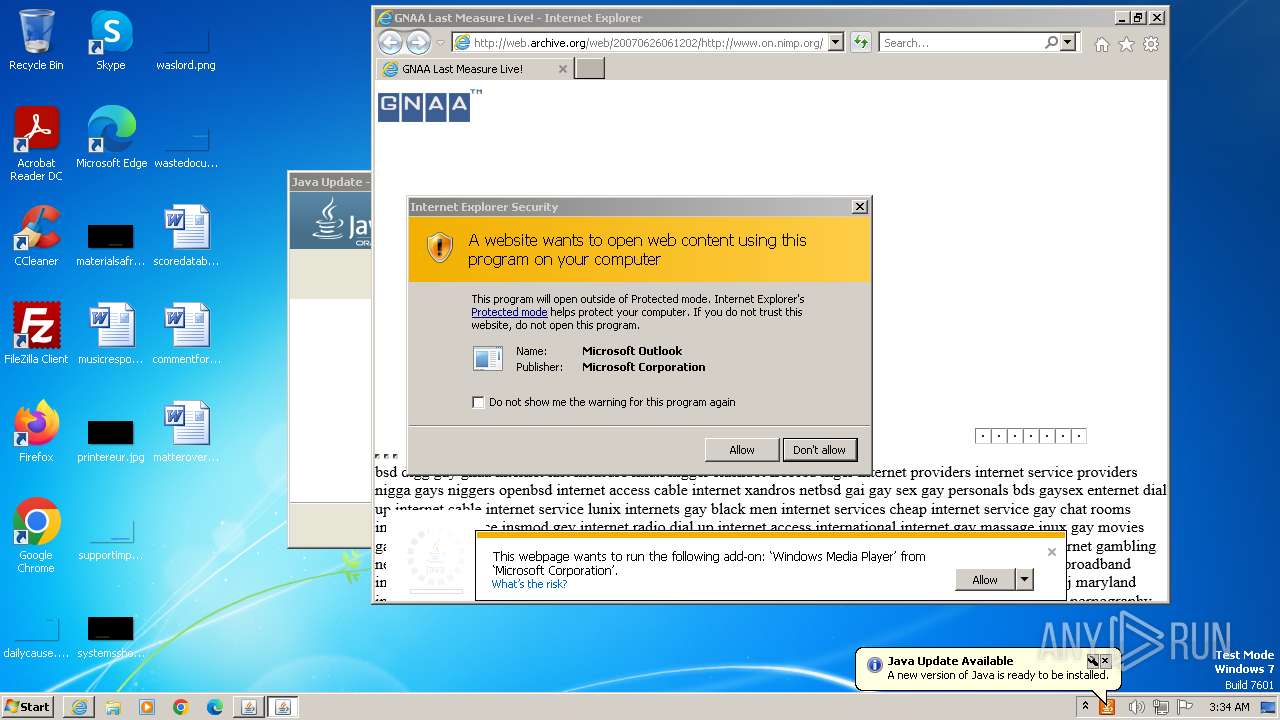Close the Java Update Available balloon
This screenshot has width=1280, height=720.
pyautogui.click(x=1105, y=661)
